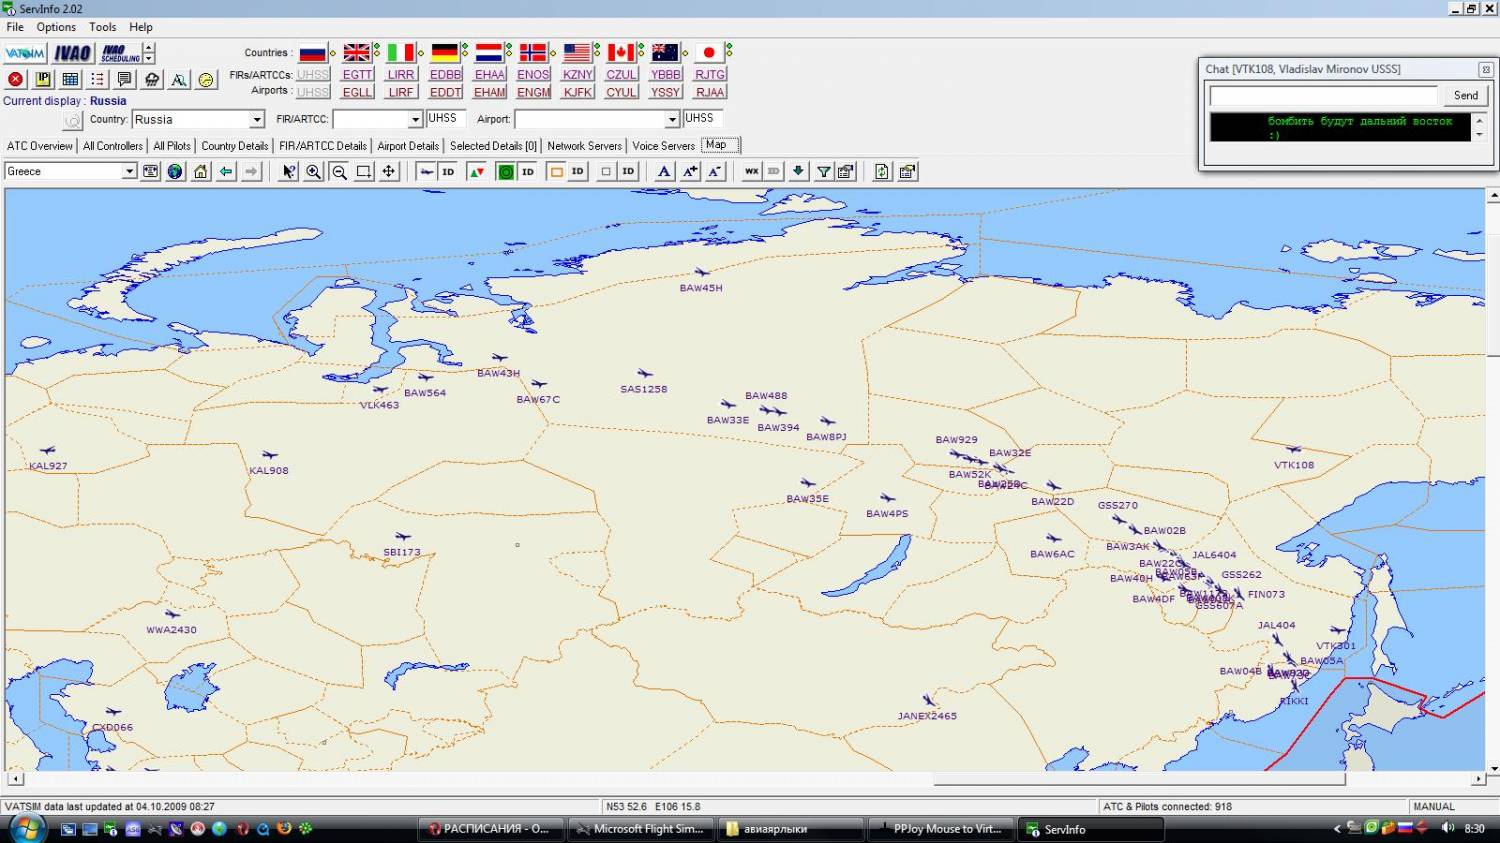
Task: Expand the map region dropdown showing Greece
Action: [129, 172]
